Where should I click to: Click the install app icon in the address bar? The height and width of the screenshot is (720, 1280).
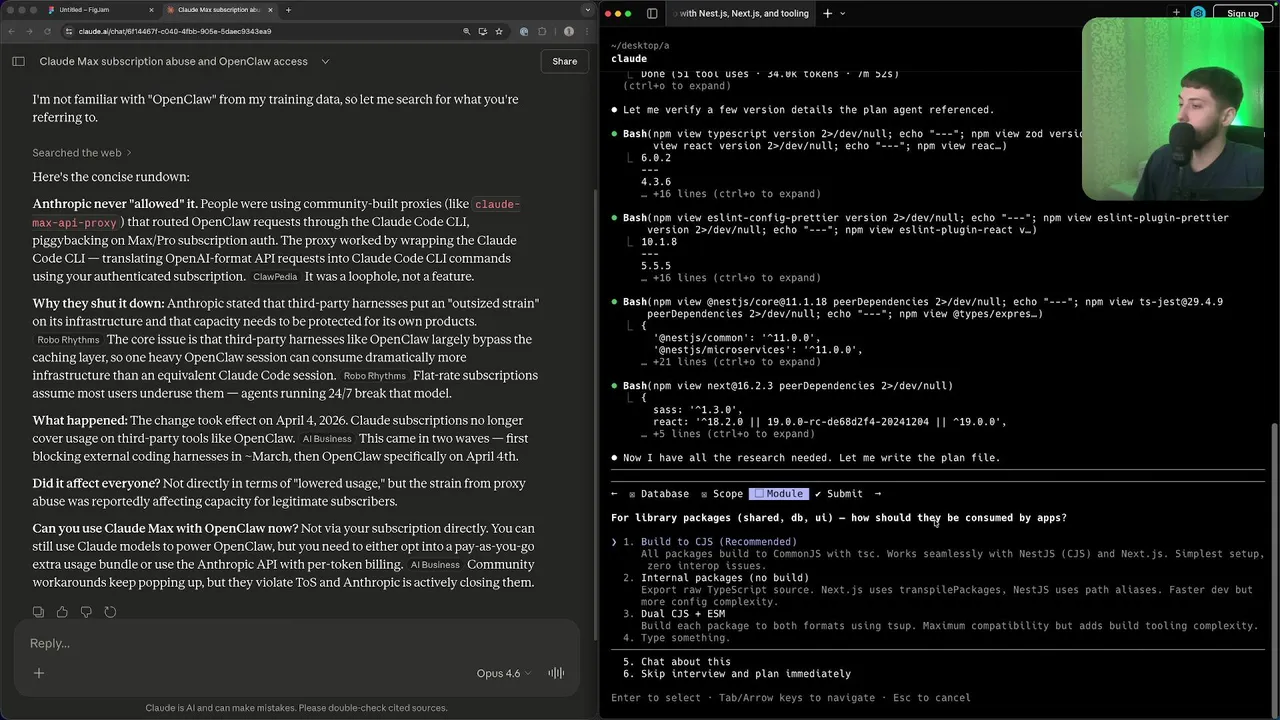point(483,31)
